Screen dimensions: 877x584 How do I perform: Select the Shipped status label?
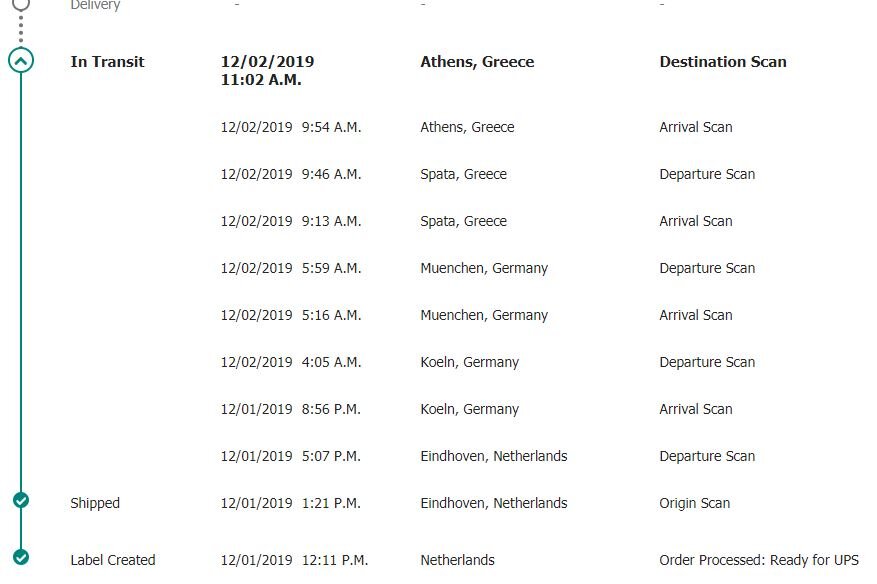point(95,503)
